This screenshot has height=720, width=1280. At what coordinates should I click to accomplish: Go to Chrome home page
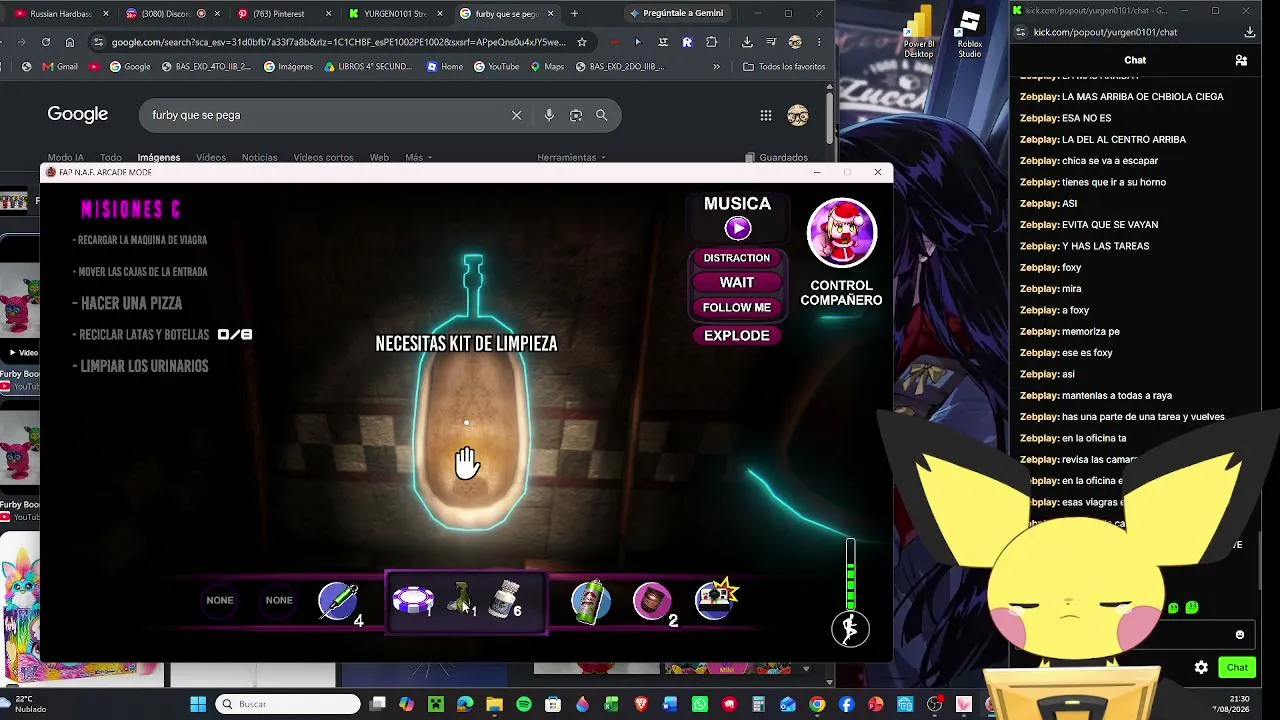coord(70,42)
